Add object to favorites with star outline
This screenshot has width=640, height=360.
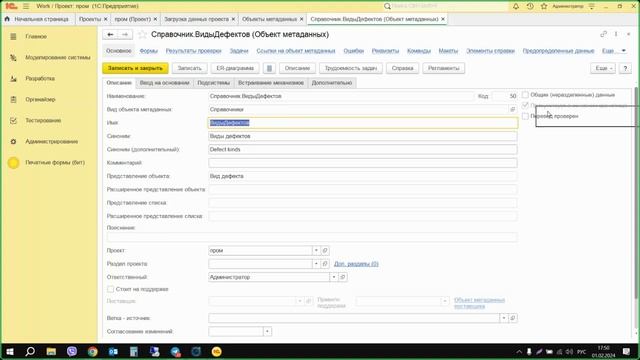pos(142,35)
